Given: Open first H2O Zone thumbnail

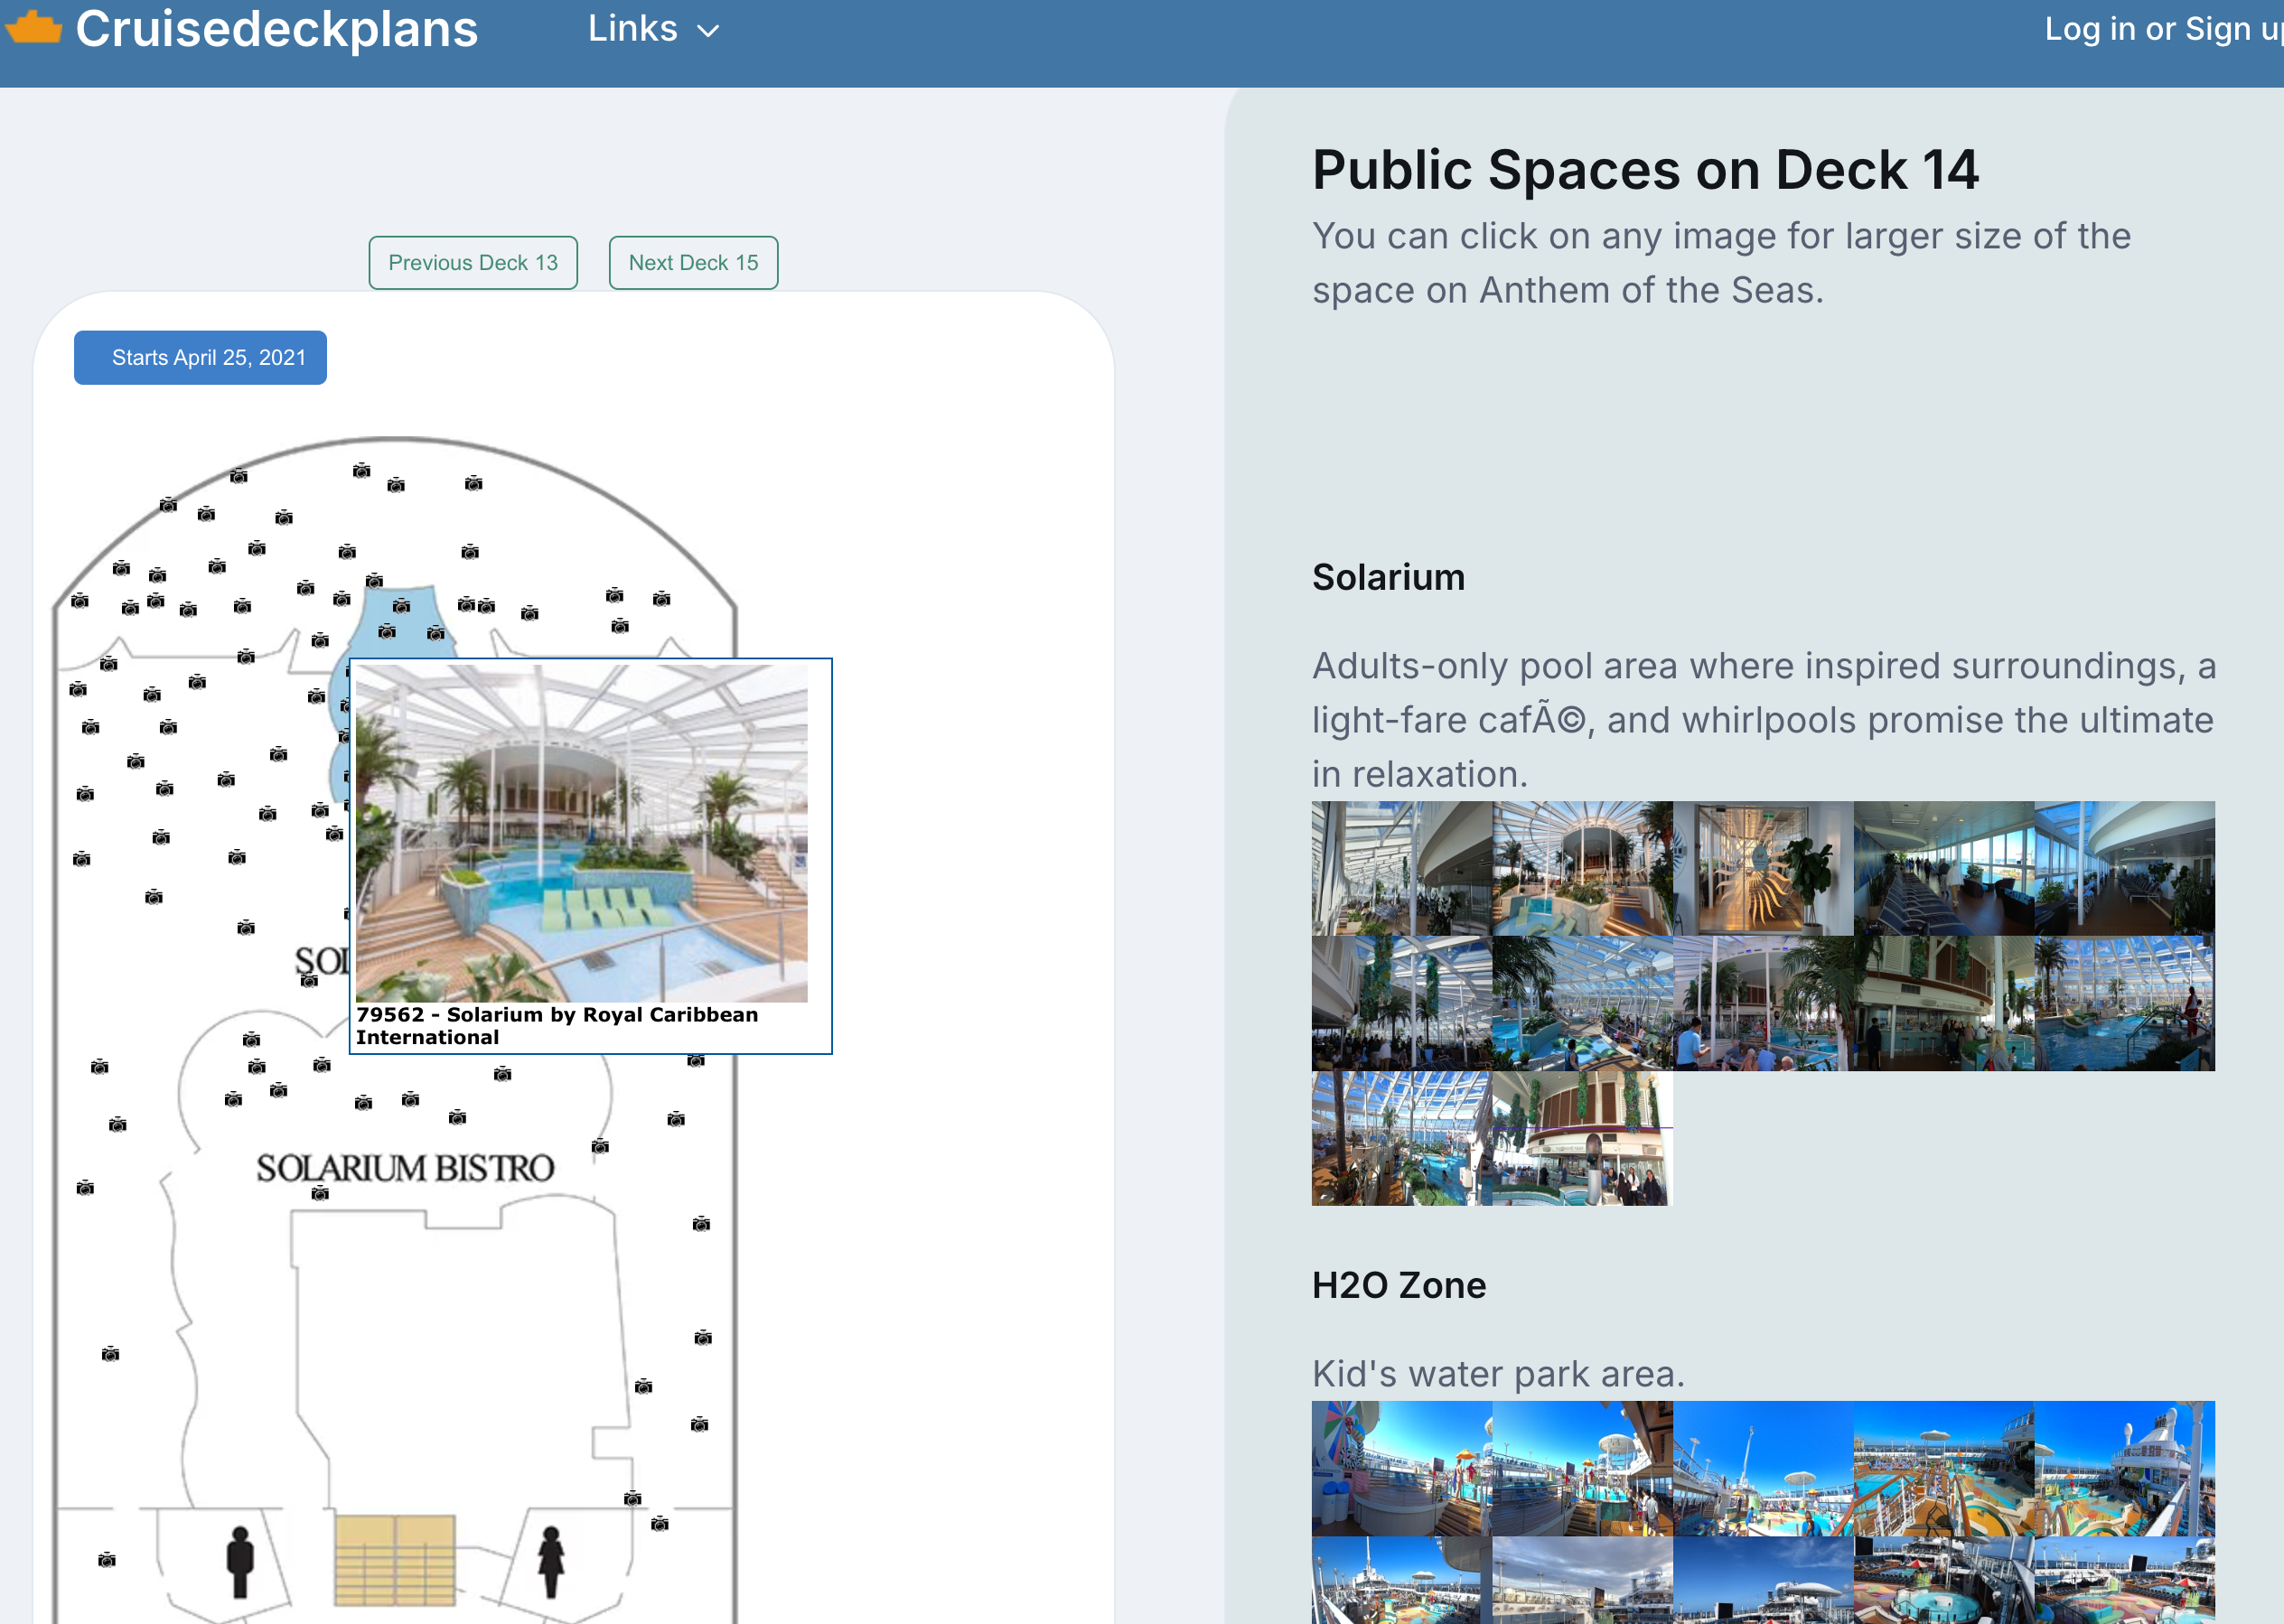Looking at the screenshot, I should pos(1401,1468).
